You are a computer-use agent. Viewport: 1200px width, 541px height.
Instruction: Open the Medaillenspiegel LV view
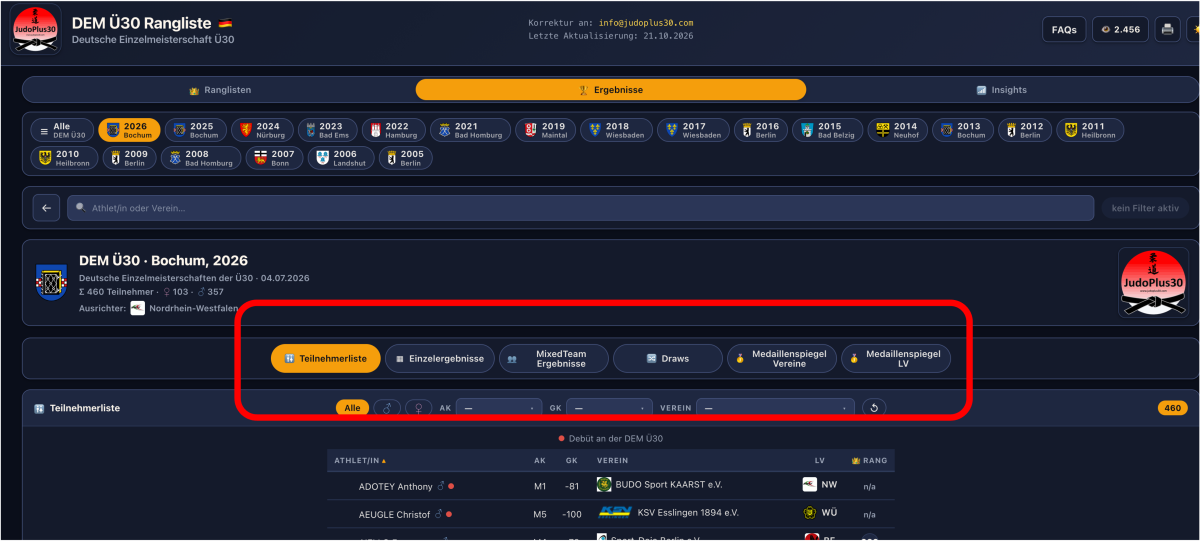click(896, 358)
